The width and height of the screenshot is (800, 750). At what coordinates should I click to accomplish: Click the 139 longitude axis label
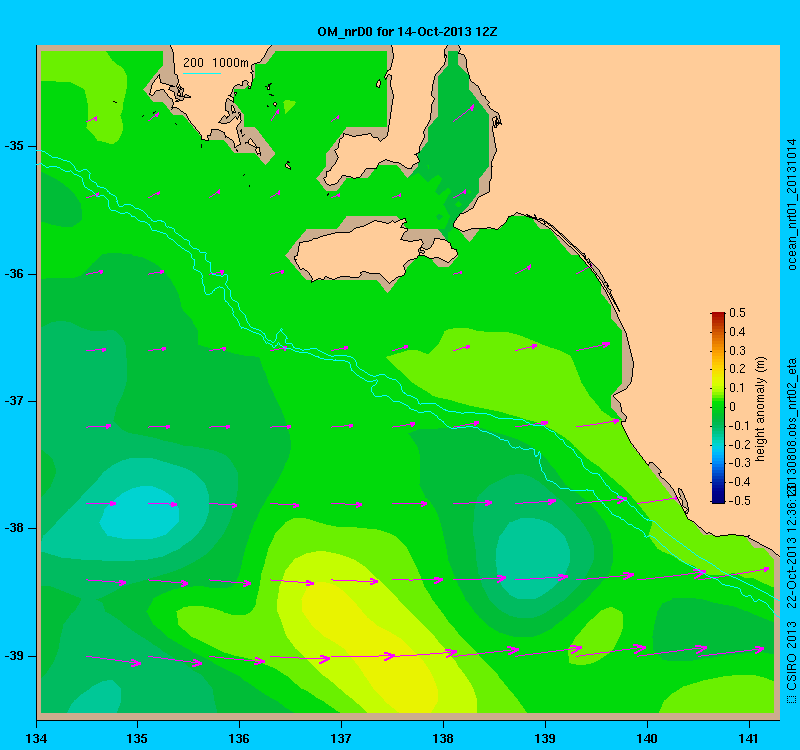(x=545, y=739)
